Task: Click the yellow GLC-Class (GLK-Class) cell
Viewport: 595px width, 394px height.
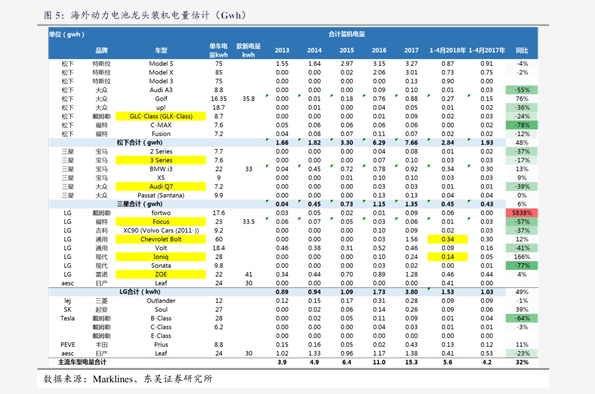Action: (161, 116)
